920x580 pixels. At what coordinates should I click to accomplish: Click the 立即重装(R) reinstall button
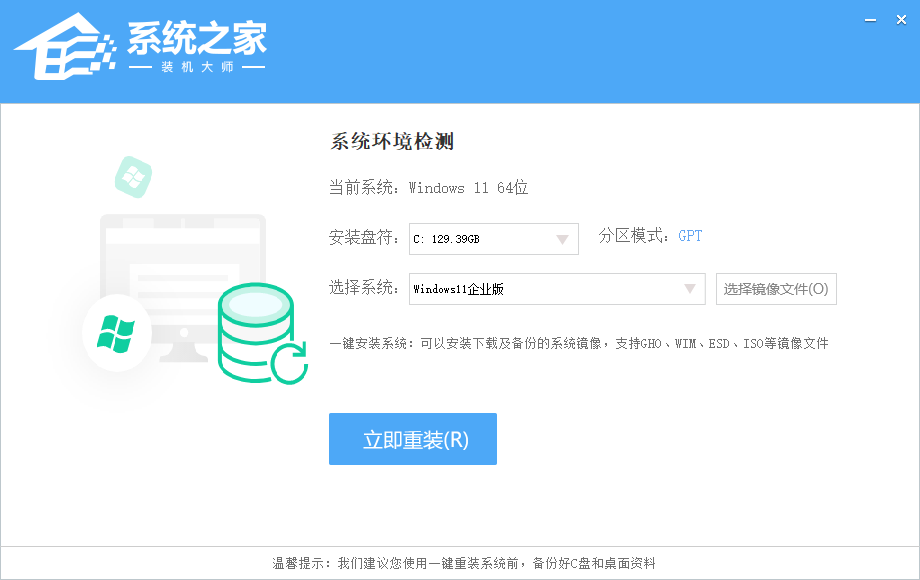[x=412, y=438]
